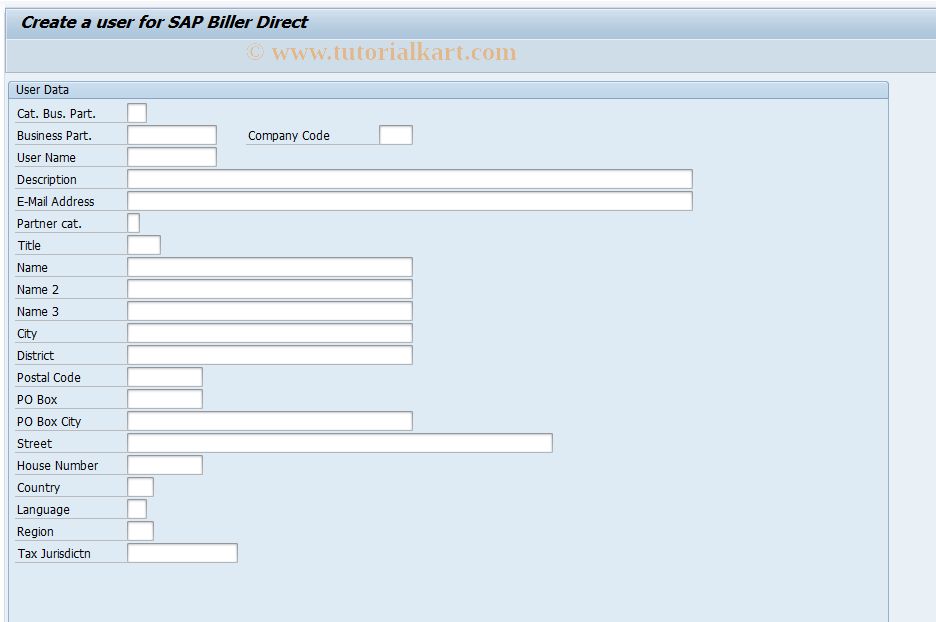The height and width of the screenshot is (622, 936).
Task: Click the PO Box input field
Action: point(165,399)
